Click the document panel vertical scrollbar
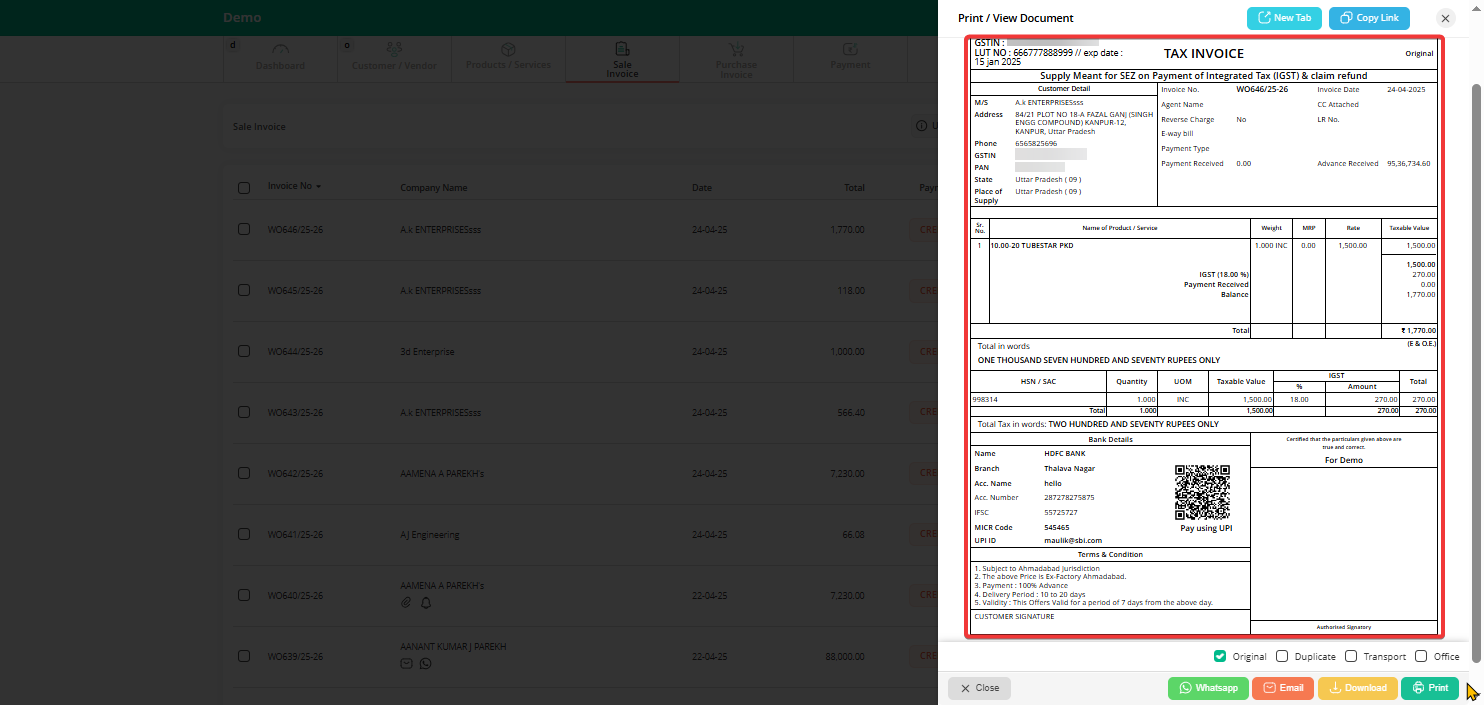The image size is (1484, 705). (1476, 370)
